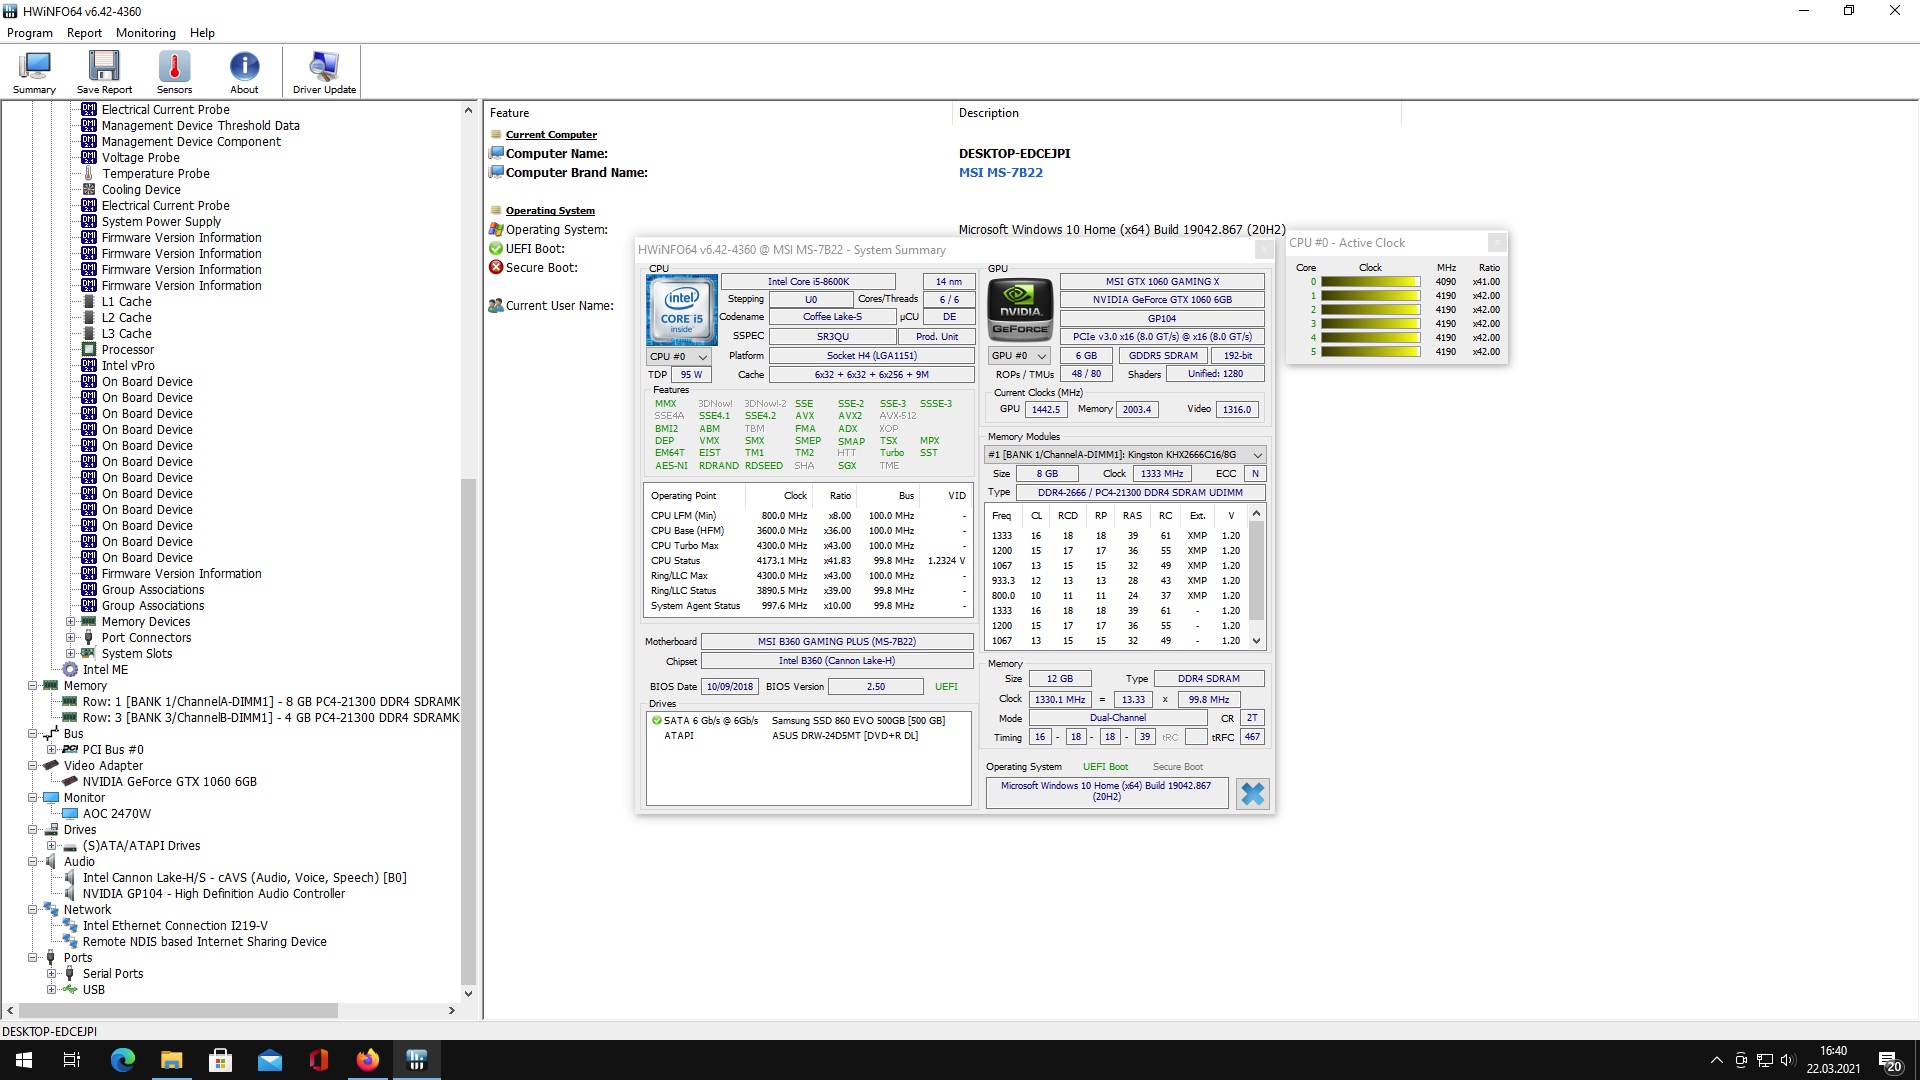The height and width of the screenshot is (1080, 1920).
Task: Click the MSI GTX 1060 GAMING X field
Action: point(1162,282)
